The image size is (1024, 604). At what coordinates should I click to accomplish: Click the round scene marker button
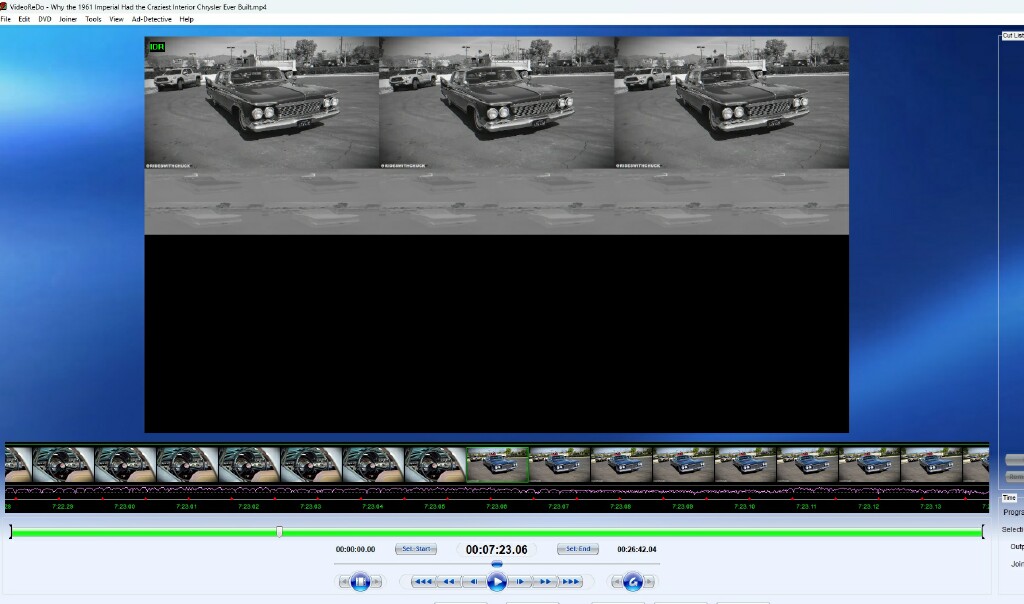[x=361, y=581]
